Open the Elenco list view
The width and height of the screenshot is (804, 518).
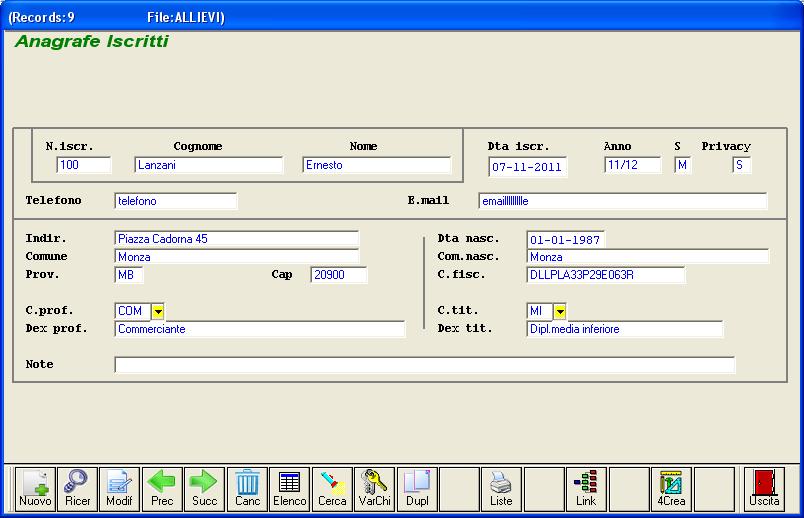coord(290,489)
